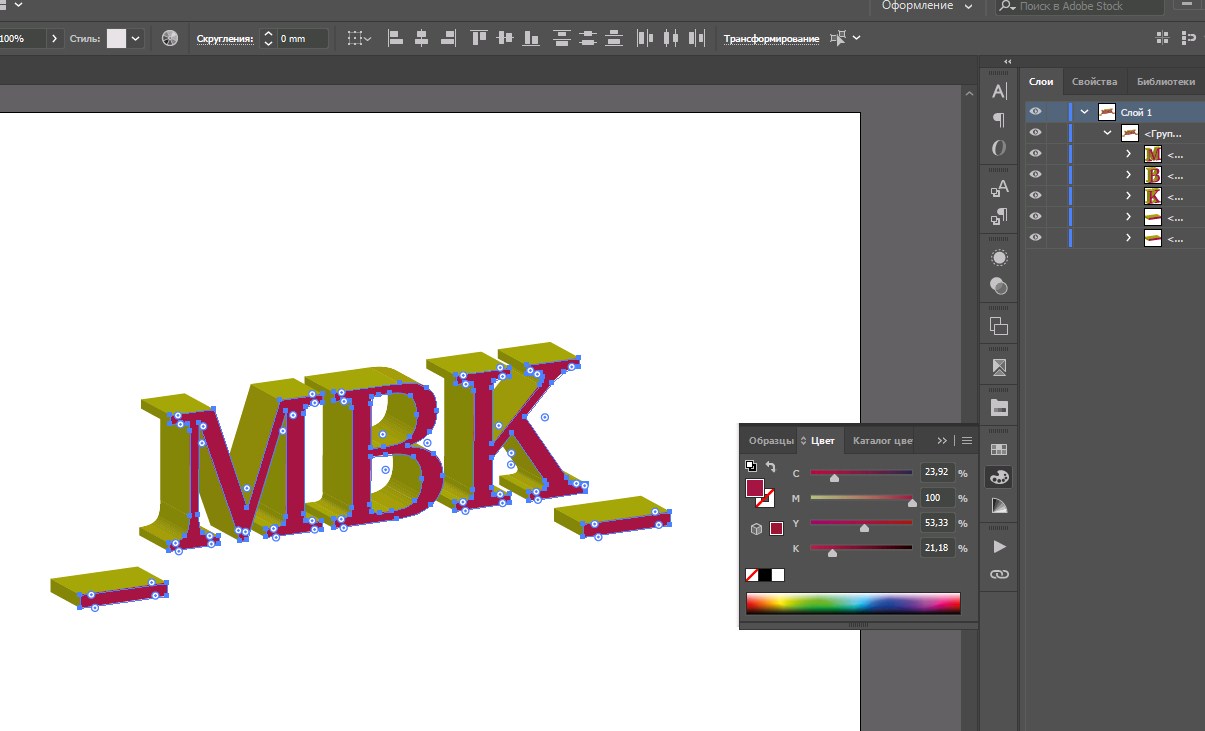The image size is (1205, 731).
Task: Open the Color panel hamburger menu
Action: pyautogui.click(x=967, y=440)
